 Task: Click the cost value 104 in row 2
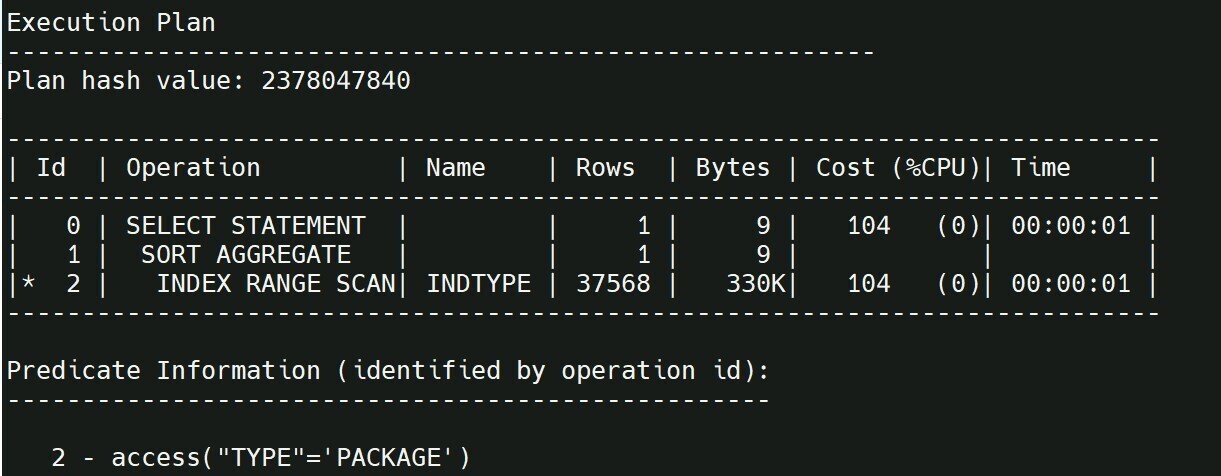[x=868, y=284]
